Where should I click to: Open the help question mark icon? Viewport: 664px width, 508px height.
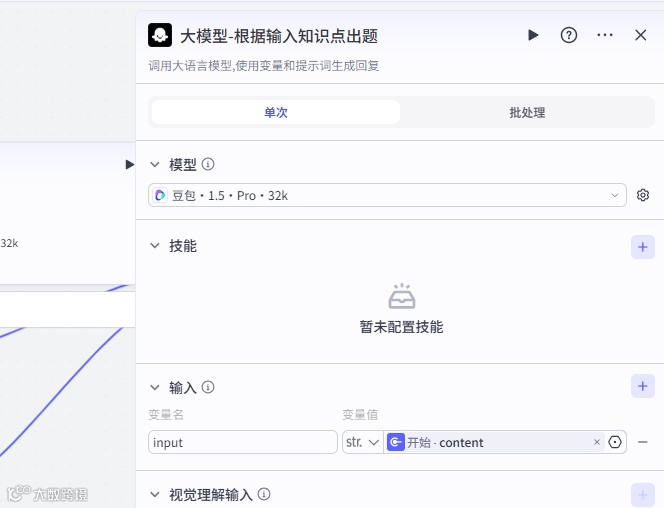coord(569,35)
